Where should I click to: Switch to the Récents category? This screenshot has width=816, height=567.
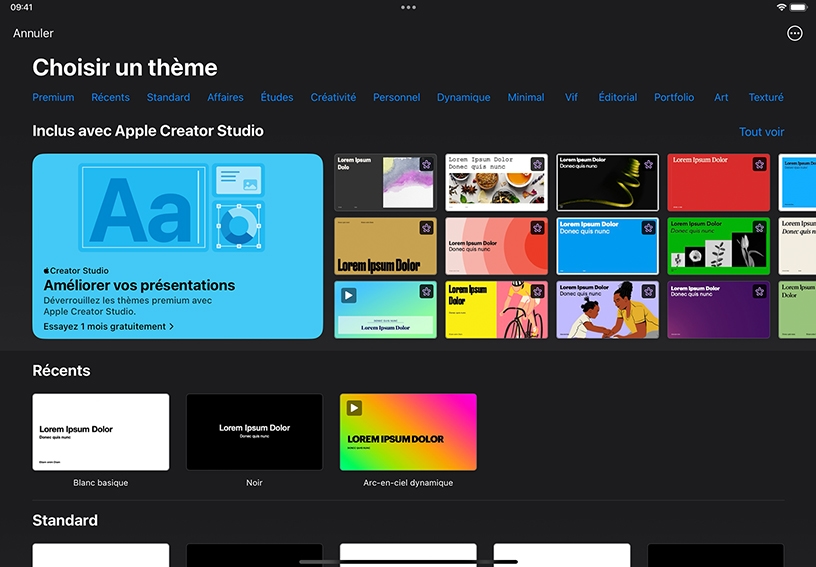(110, 97)
